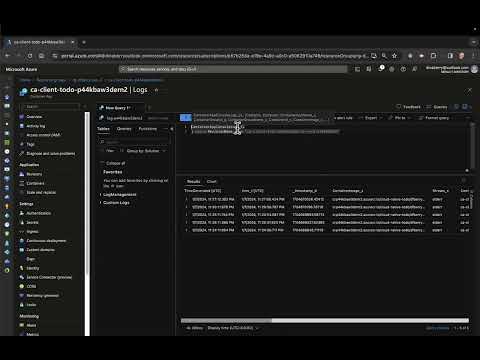Open the Export dropdown
The width and height of the screenshot is (480, 360).
click(x=370, y=118)
